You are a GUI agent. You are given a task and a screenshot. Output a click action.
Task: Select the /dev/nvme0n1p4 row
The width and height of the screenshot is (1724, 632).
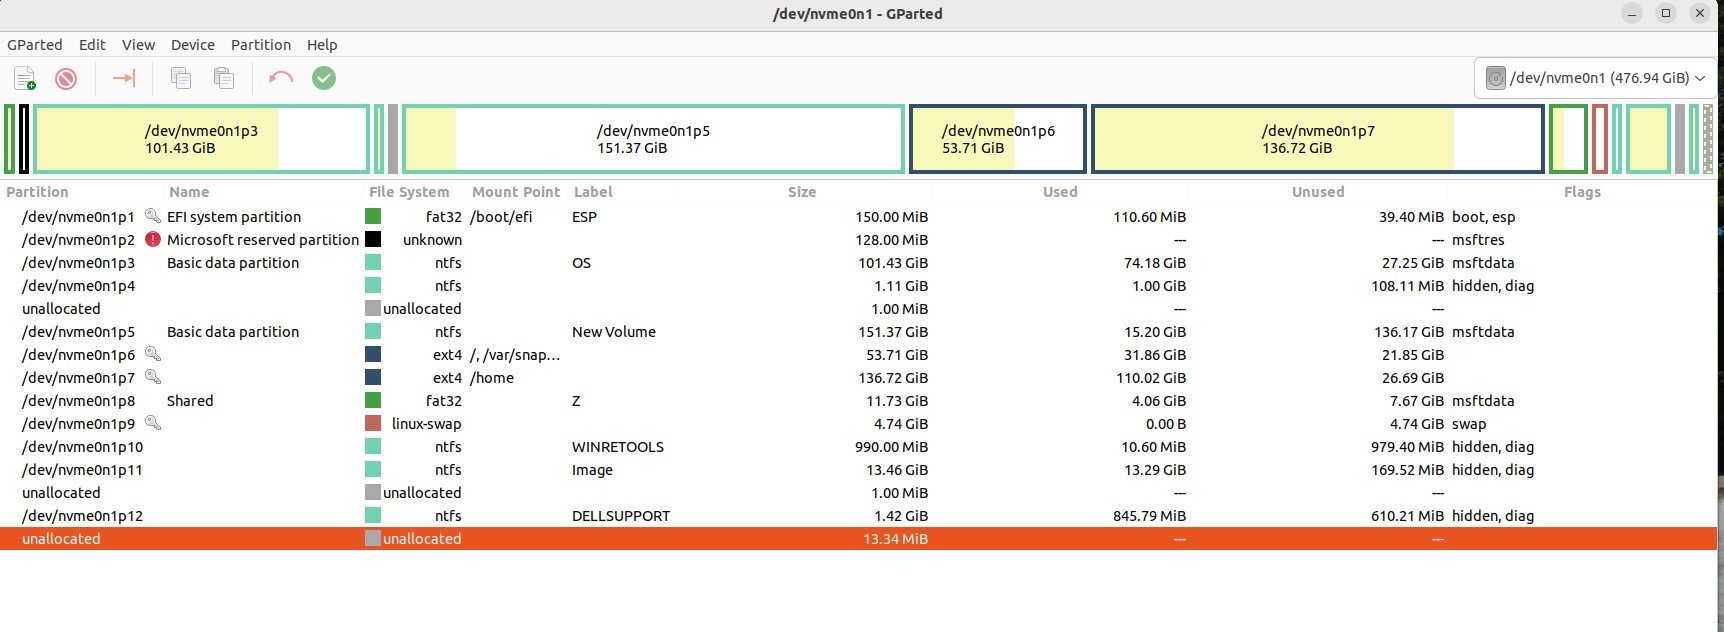pyautogui.click(x=858, y=285)
